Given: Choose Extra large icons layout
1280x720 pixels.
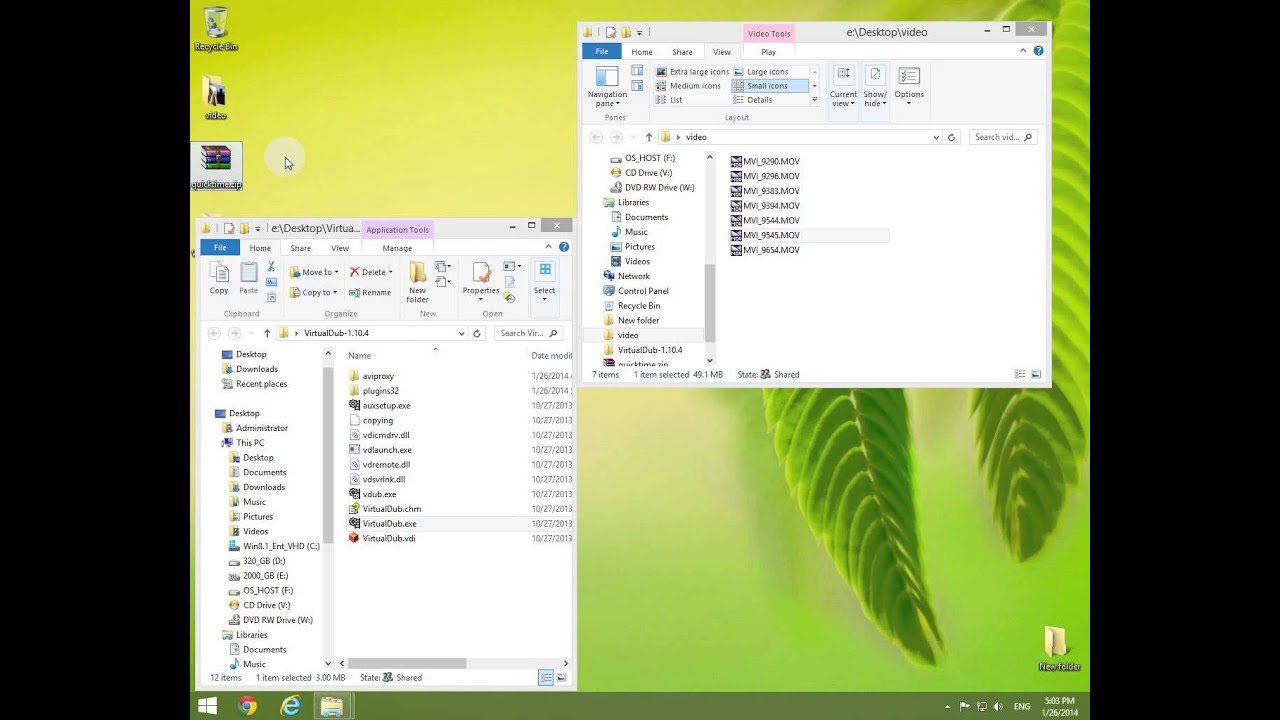Looking at the screenshot, I should (x=692, y=72).
